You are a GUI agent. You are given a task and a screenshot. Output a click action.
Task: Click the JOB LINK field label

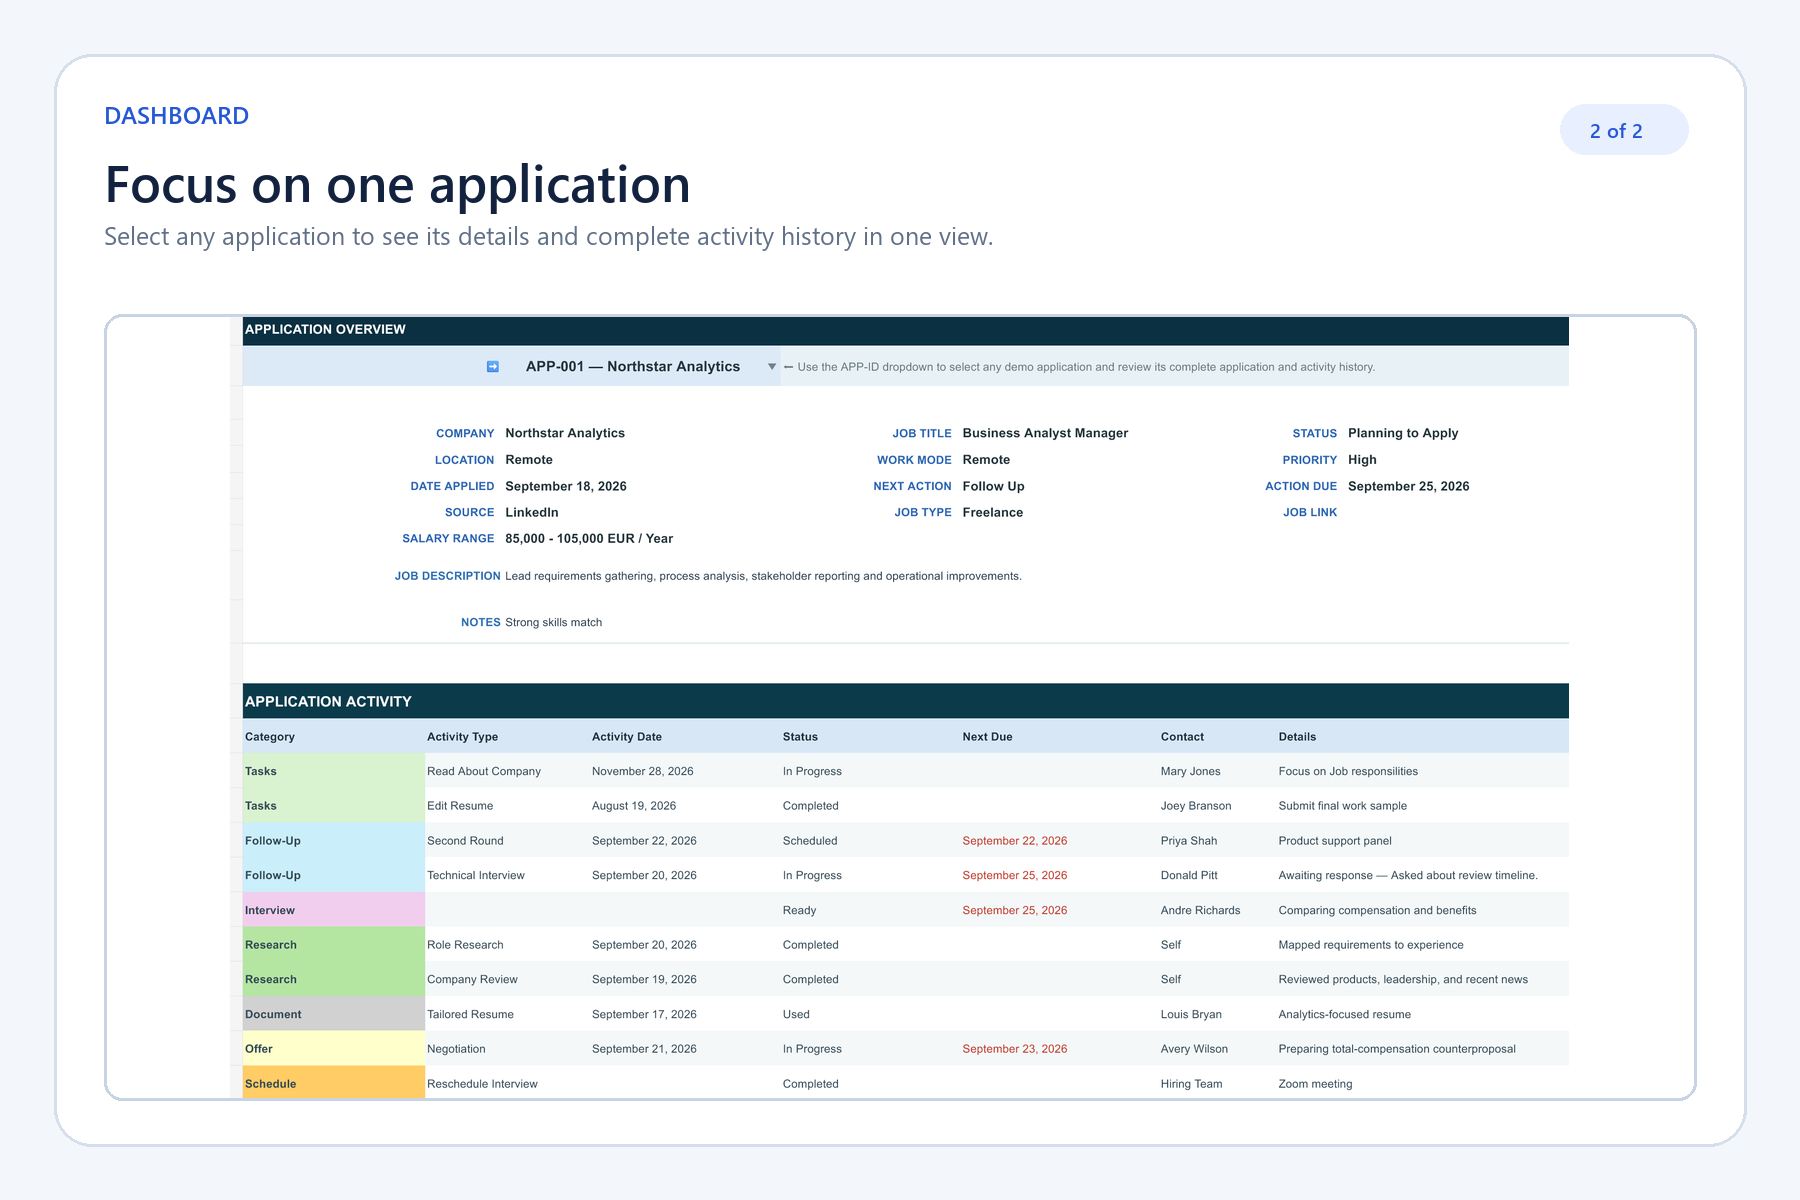coord(1310,512)
